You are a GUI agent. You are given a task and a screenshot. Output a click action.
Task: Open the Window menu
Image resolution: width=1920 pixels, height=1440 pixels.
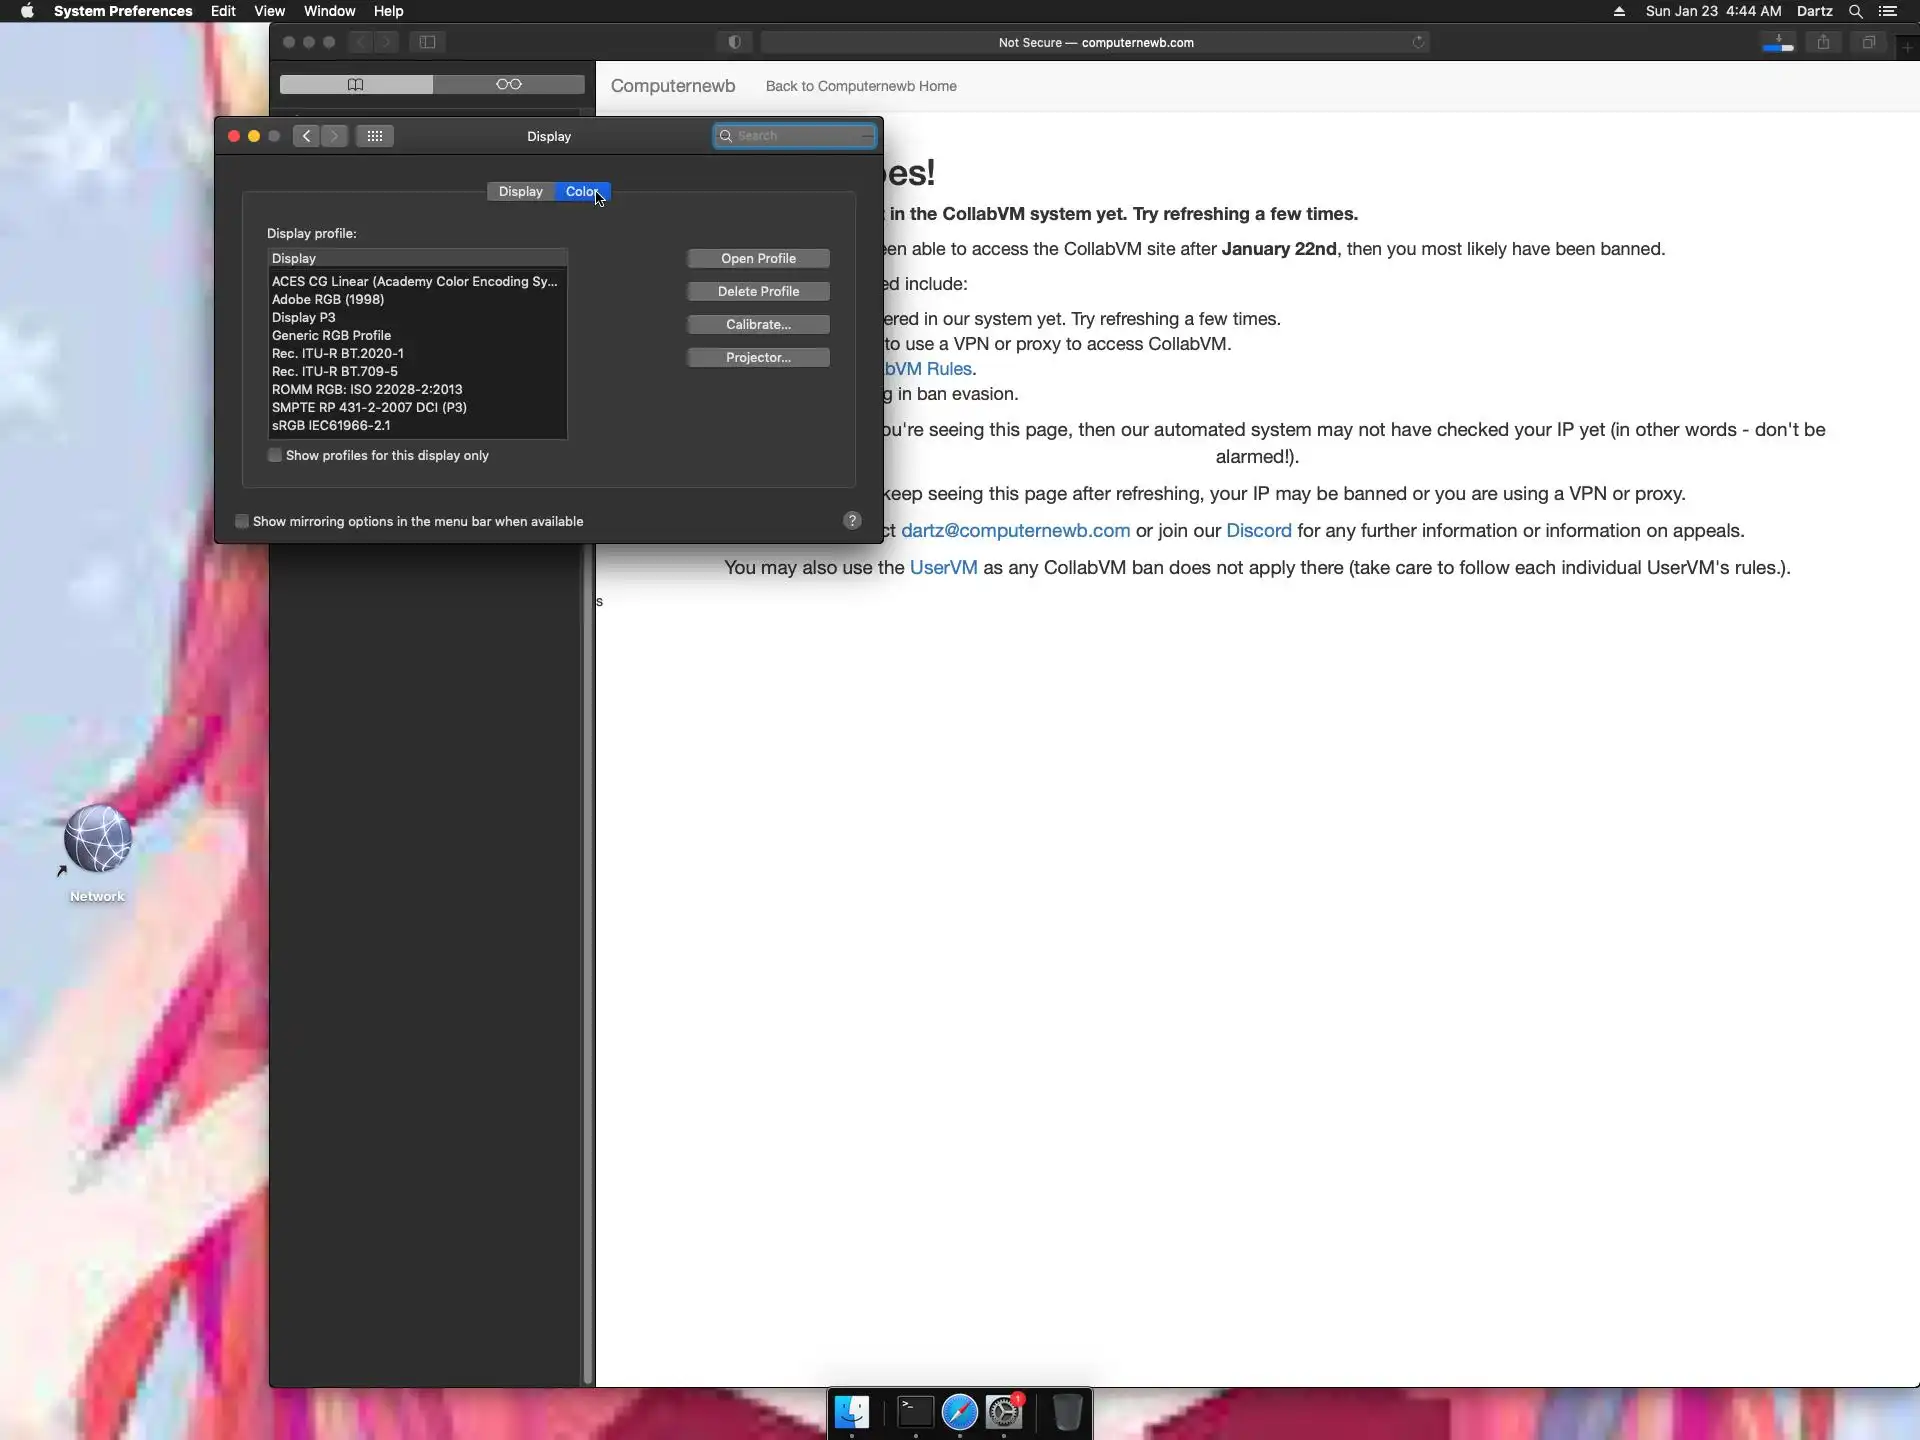tap(329, 11)
